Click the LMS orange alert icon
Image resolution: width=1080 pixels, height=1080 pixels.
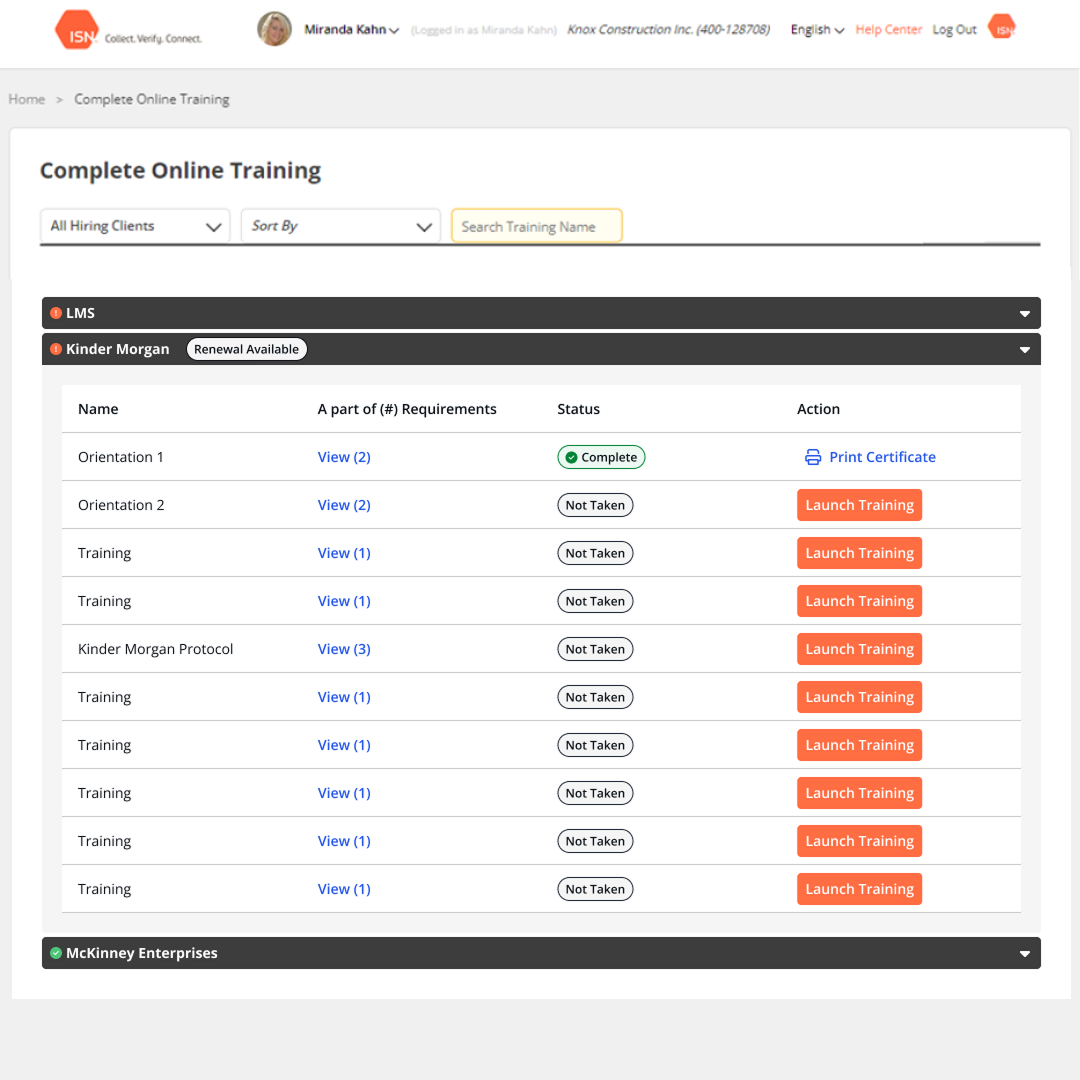tap(56, 313)
